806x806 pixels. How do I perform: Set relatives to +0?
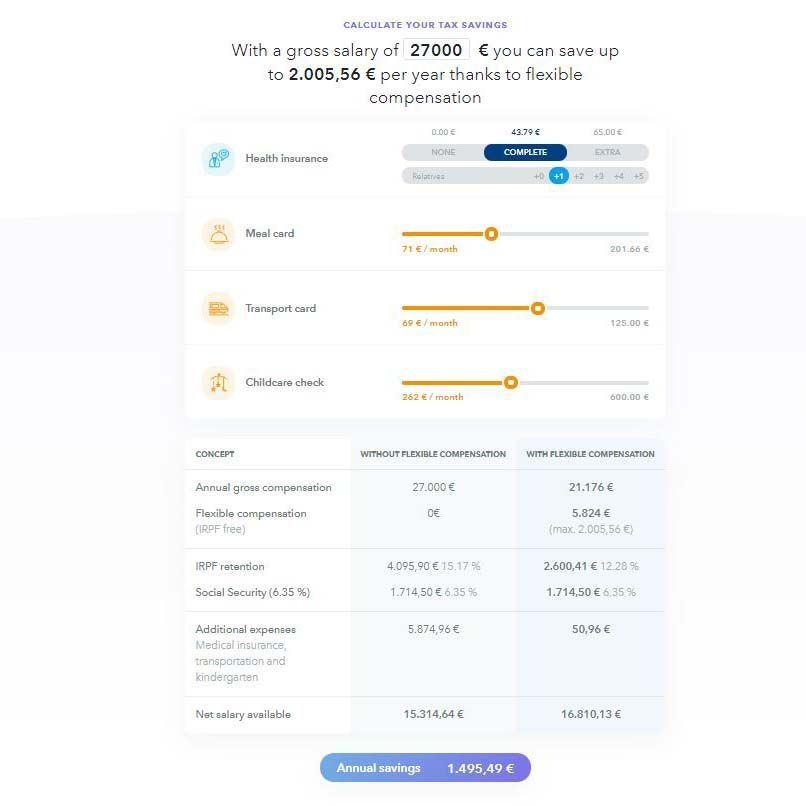coord(539,176)
